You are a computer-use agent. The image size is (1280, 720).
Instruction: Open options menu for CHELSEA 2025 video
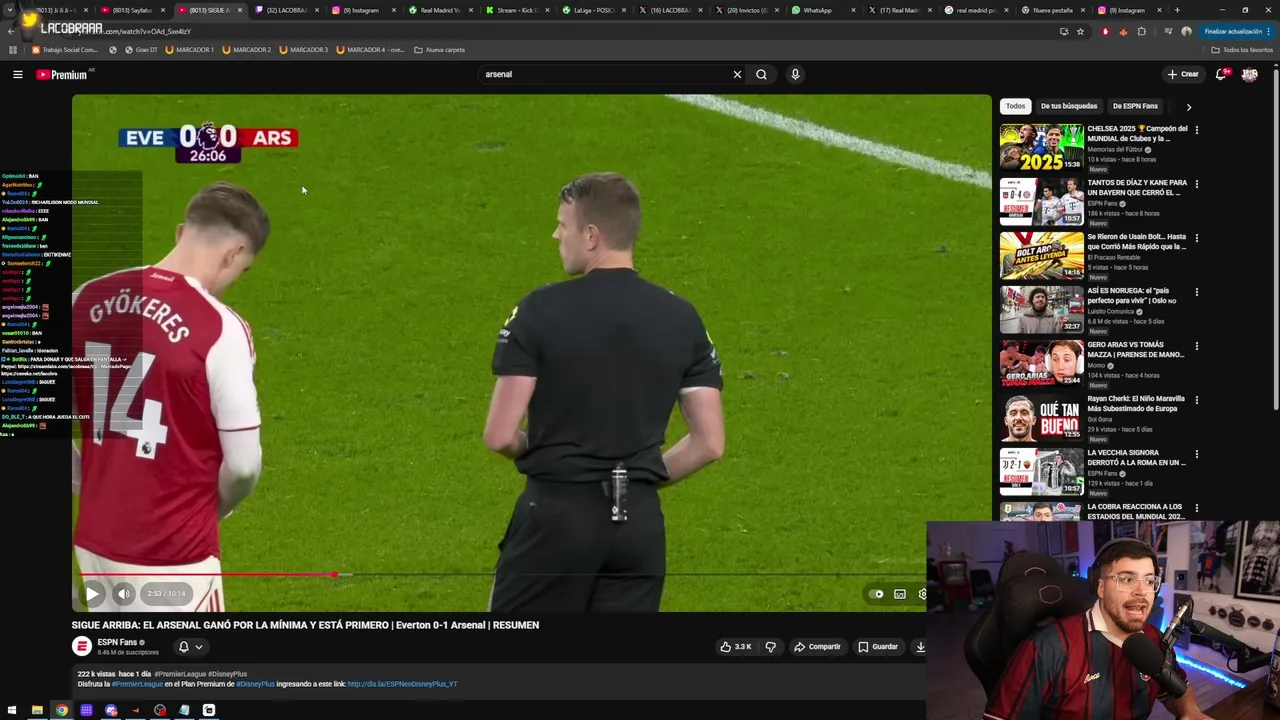tap(1196, 130)
